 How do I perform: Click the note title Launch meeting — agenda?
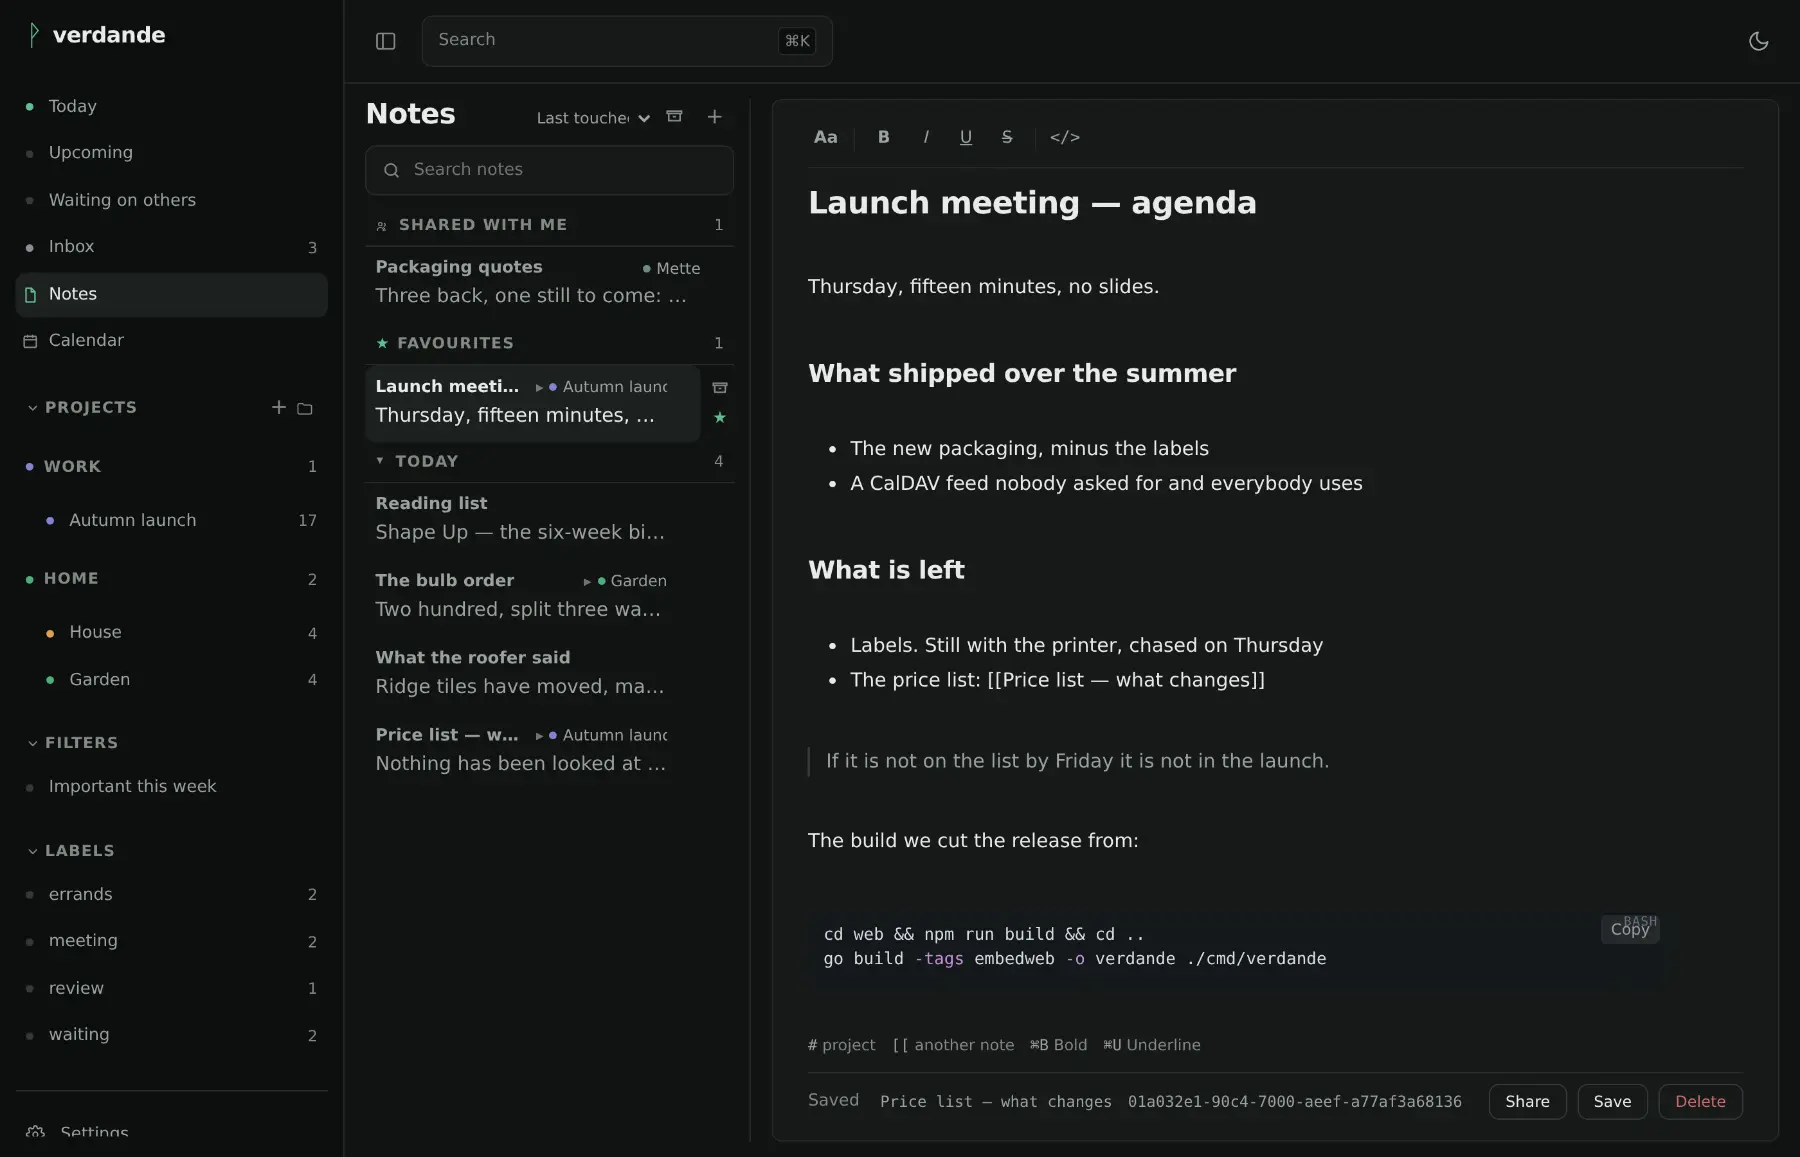pyautogui.click(x=1032, y=203)
